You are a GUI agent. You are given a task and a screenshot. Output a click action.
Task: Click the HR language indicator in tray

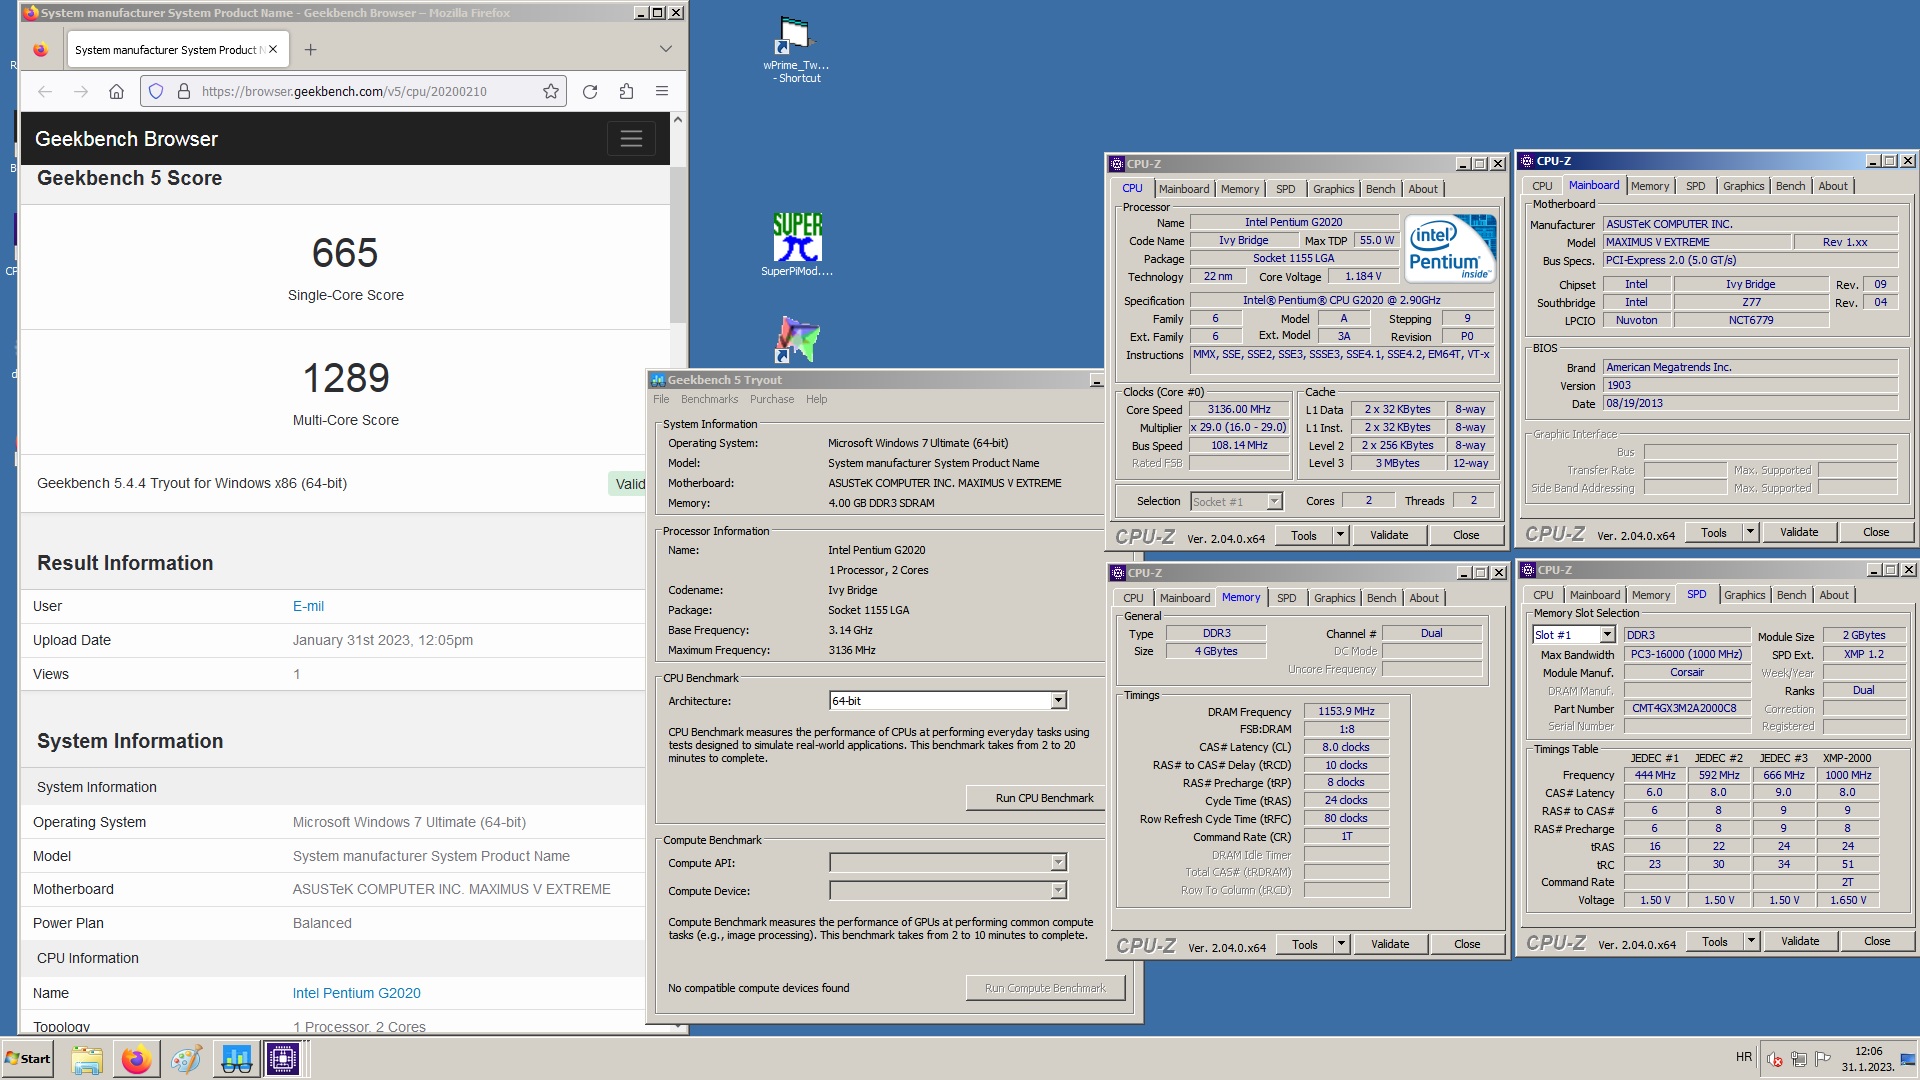1744,1057
